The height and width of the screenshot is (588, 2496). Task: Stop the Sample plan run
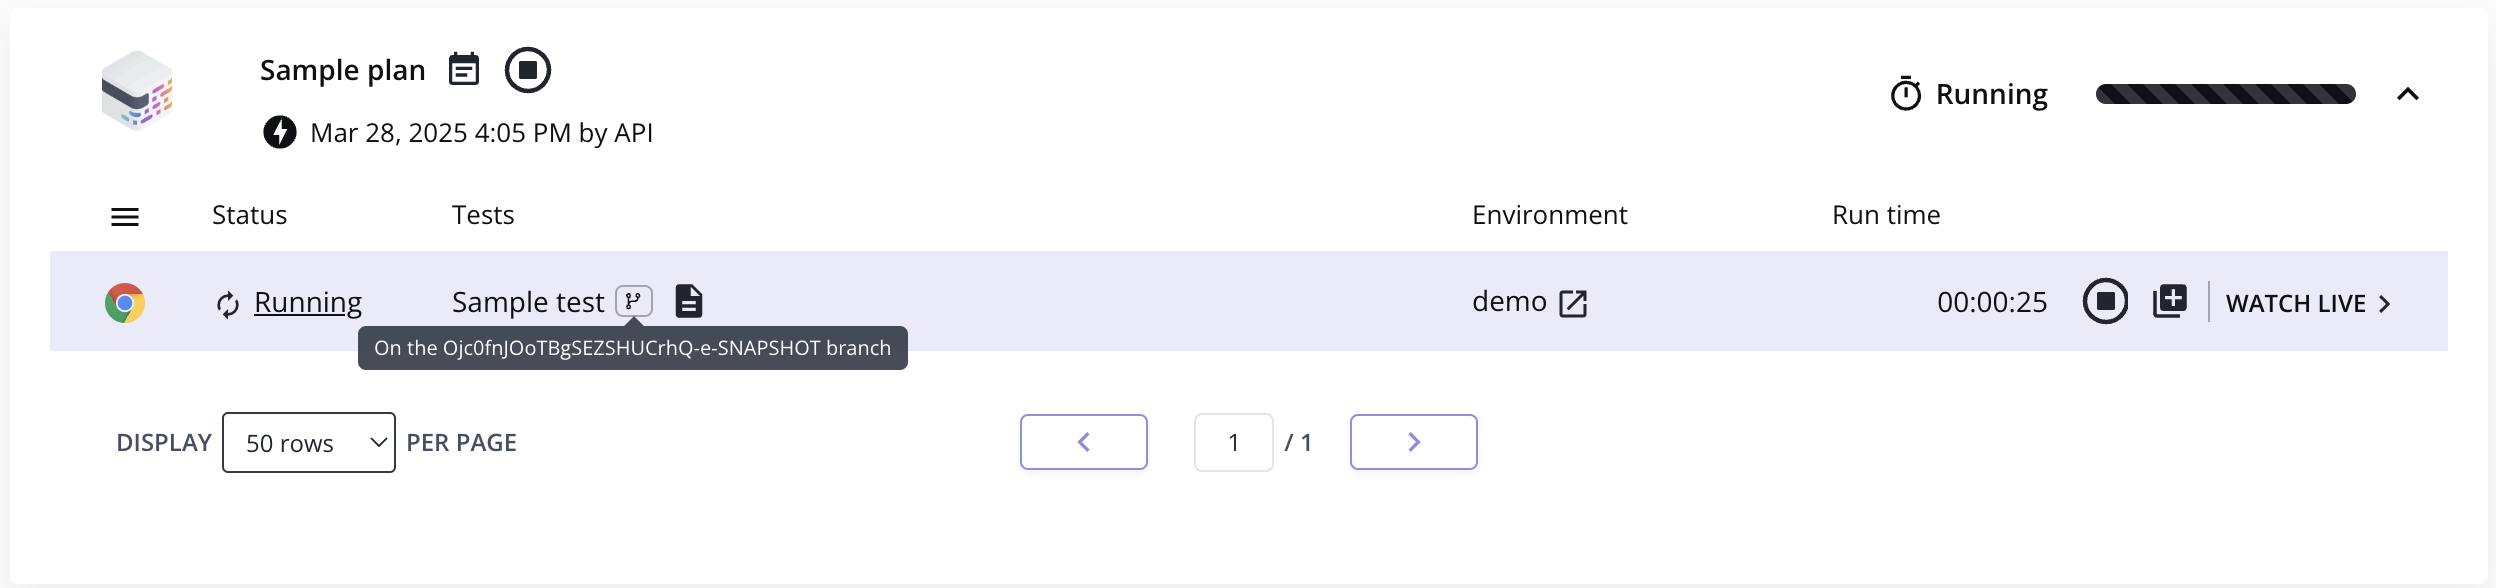(x=527, y=70)
